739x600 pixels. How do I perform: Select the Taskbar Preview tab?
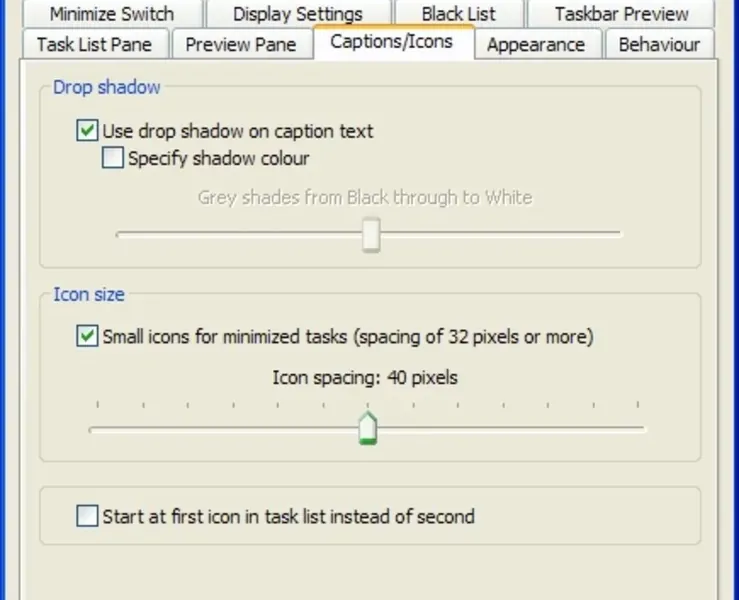pyautogui.click(x=621, y=14)
